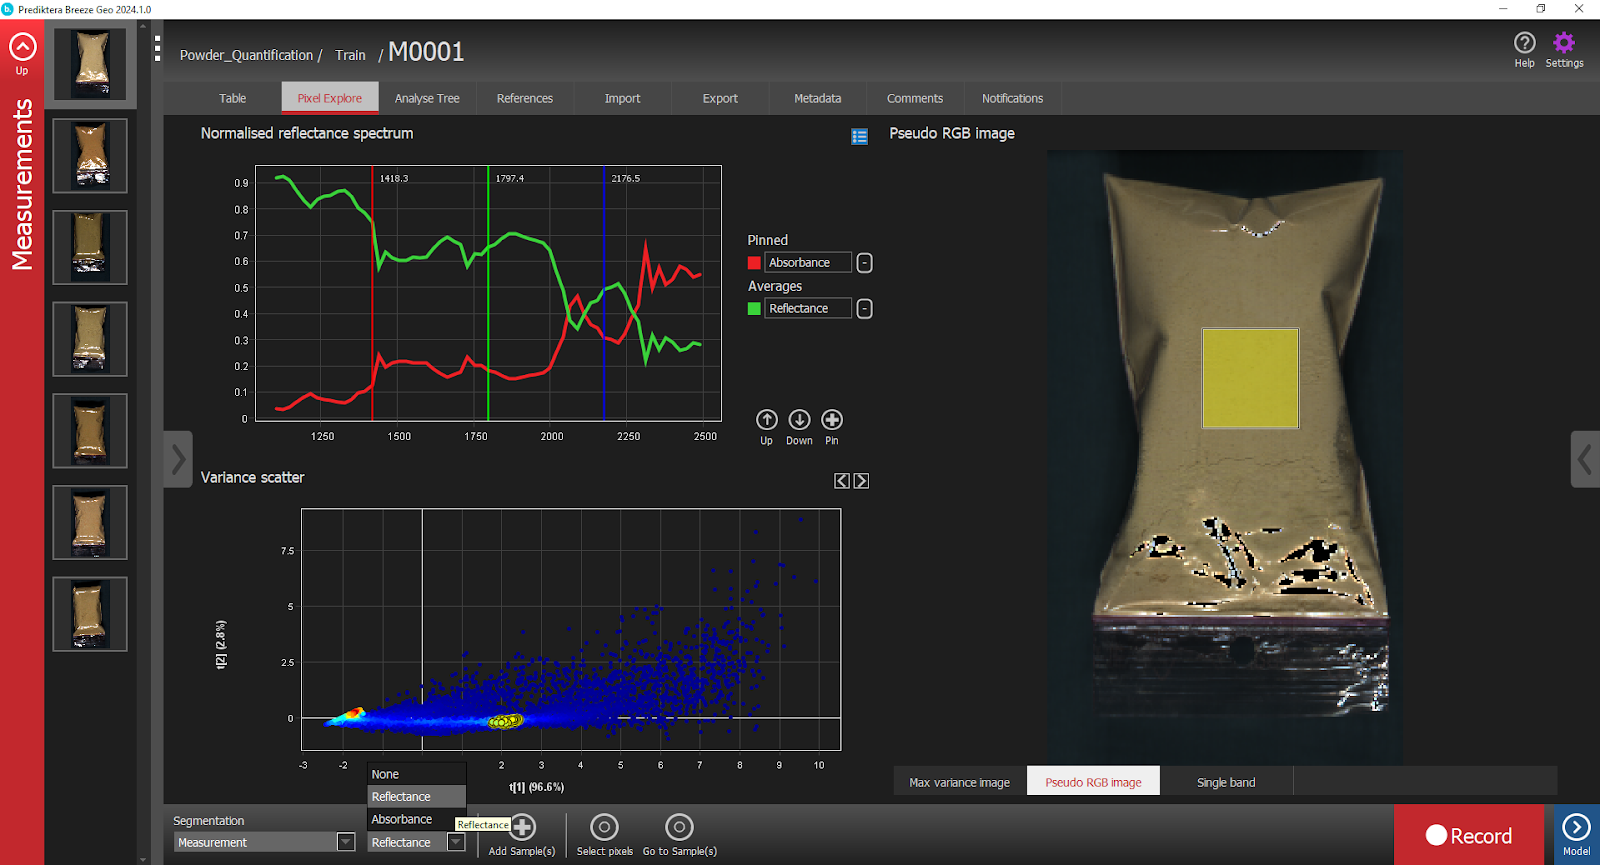Screen dimensions: 1600x865
Task: Click the Down arrow spectrum icon
Action: [799, 420]
